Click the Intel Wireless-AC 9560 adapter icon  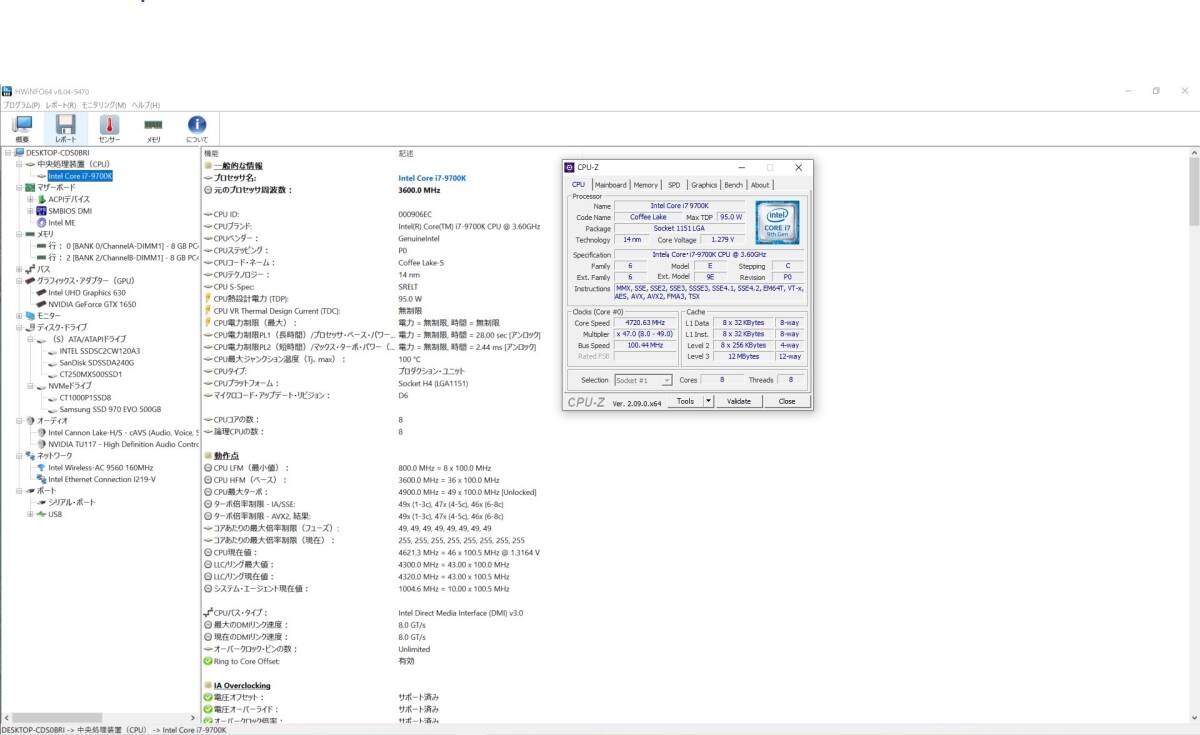tap(41, 467)
